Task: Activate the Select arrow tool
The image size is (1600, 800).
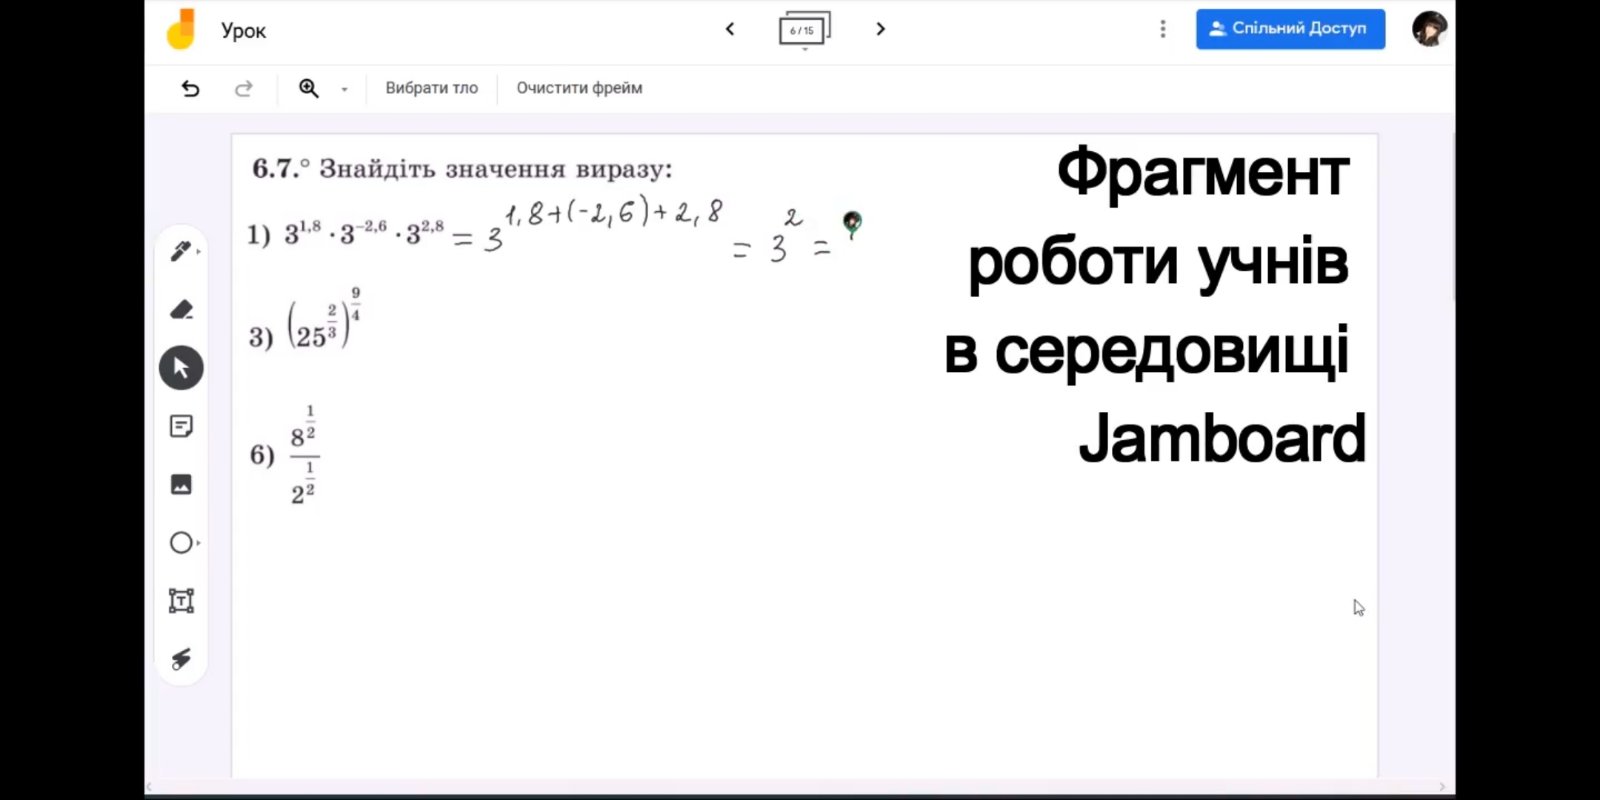Action: (181, 368)
